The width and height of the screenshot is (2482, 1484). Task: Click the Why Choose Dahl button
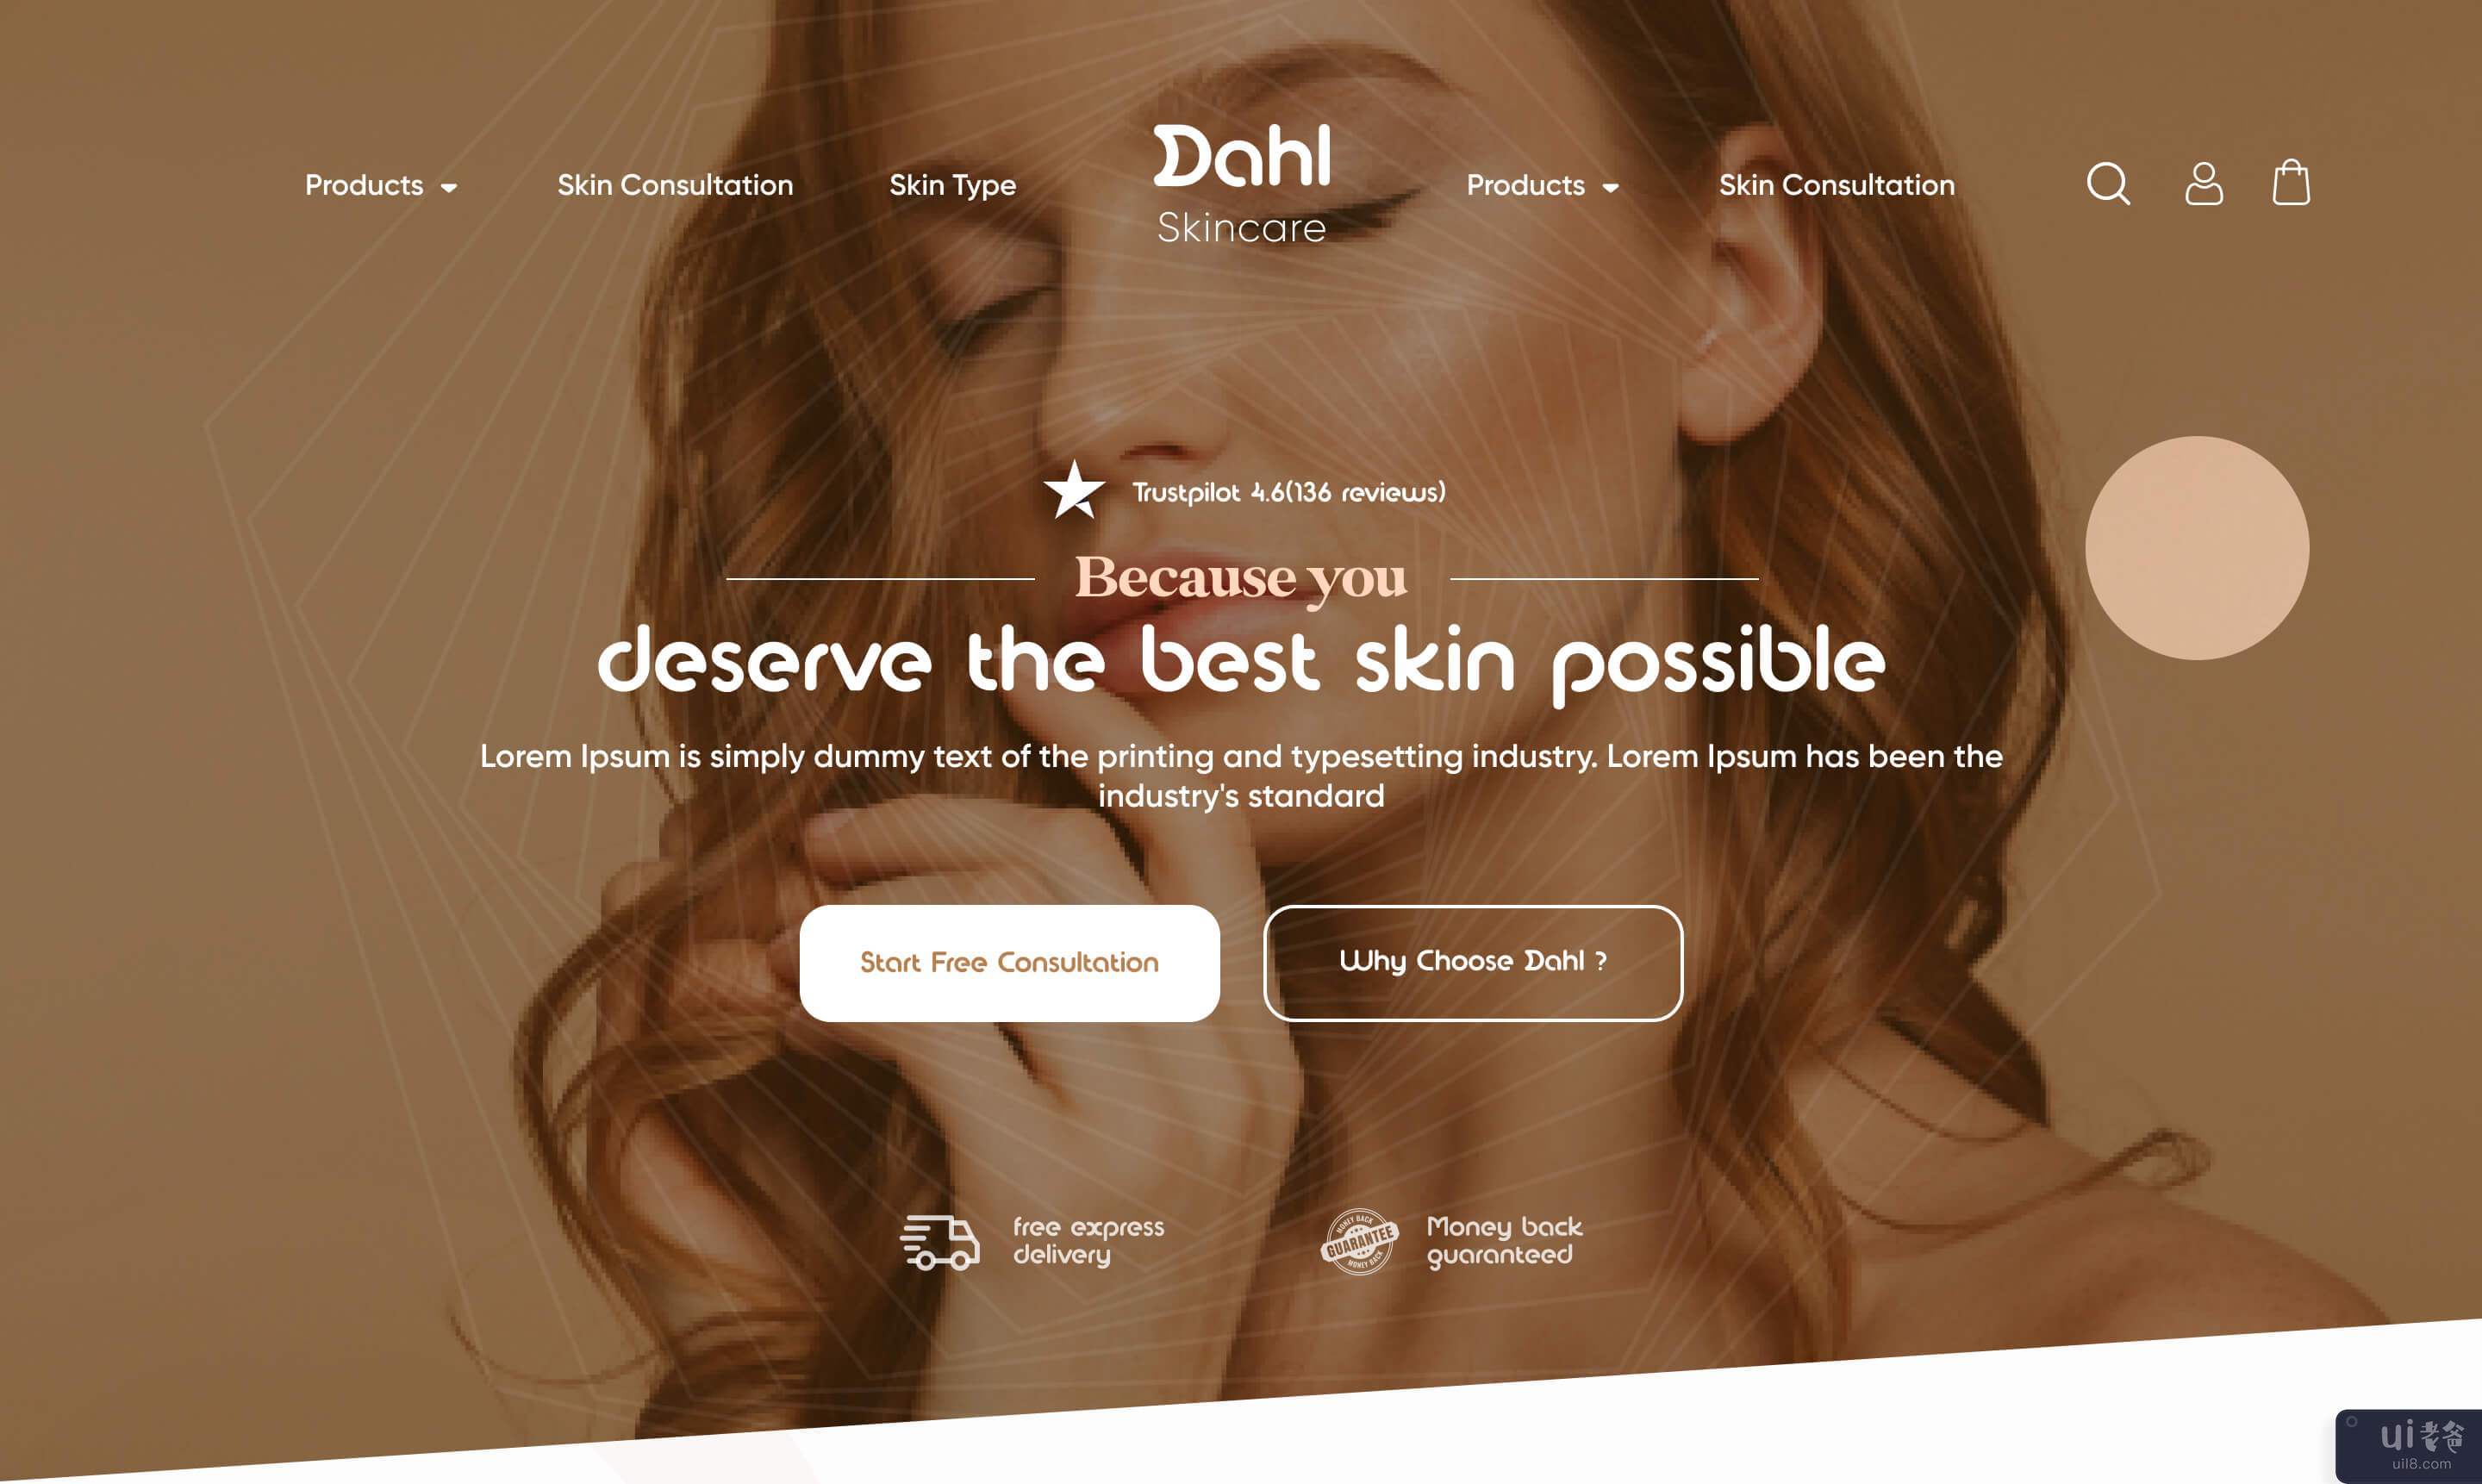[1472, 961]
